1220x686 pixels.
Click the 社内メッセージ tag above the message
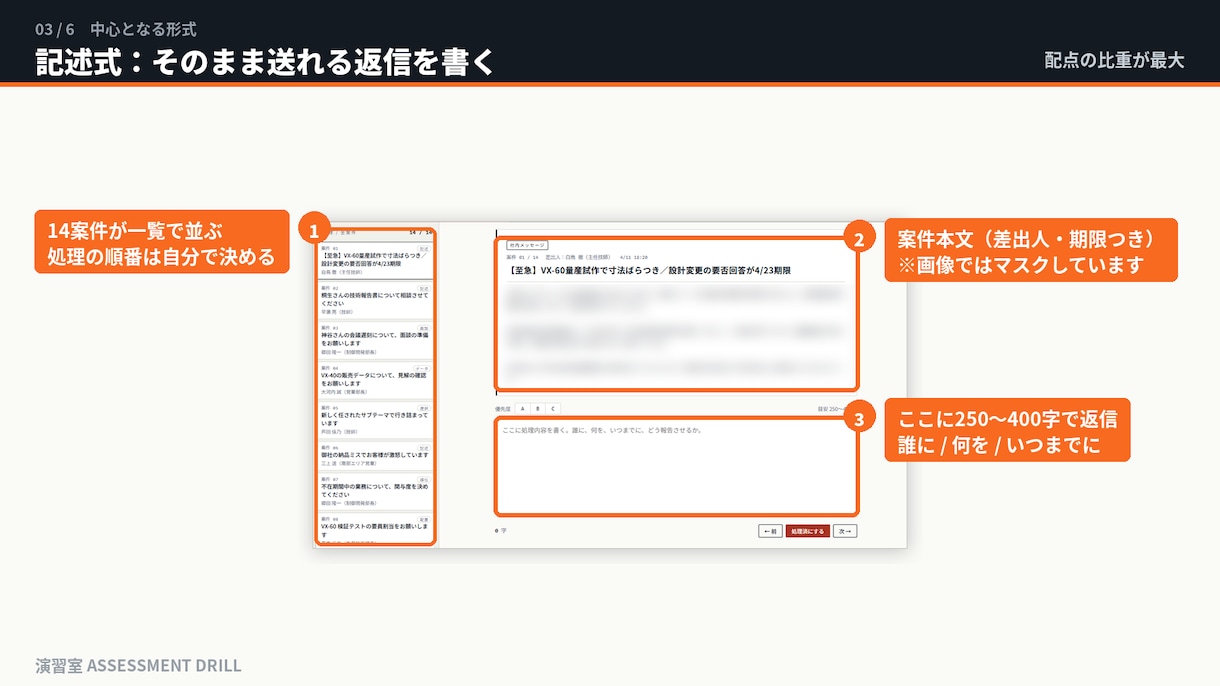coord(527,244)
